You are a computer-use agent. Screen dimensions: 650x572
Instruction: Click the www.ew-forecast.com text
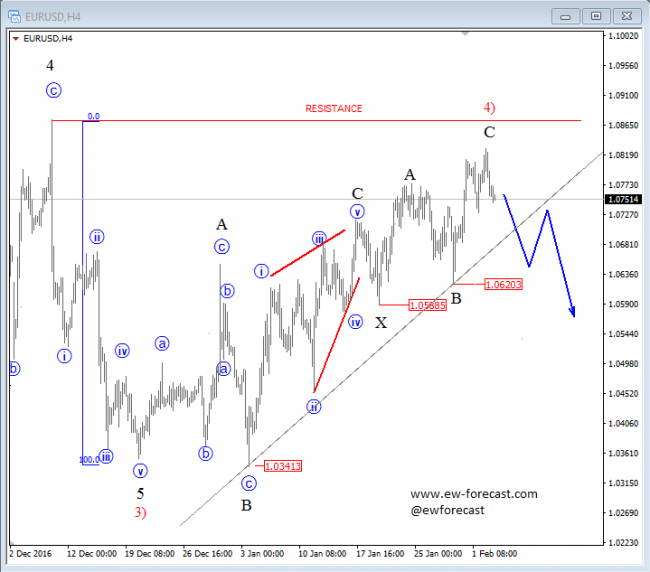click(x=474, y=494)
